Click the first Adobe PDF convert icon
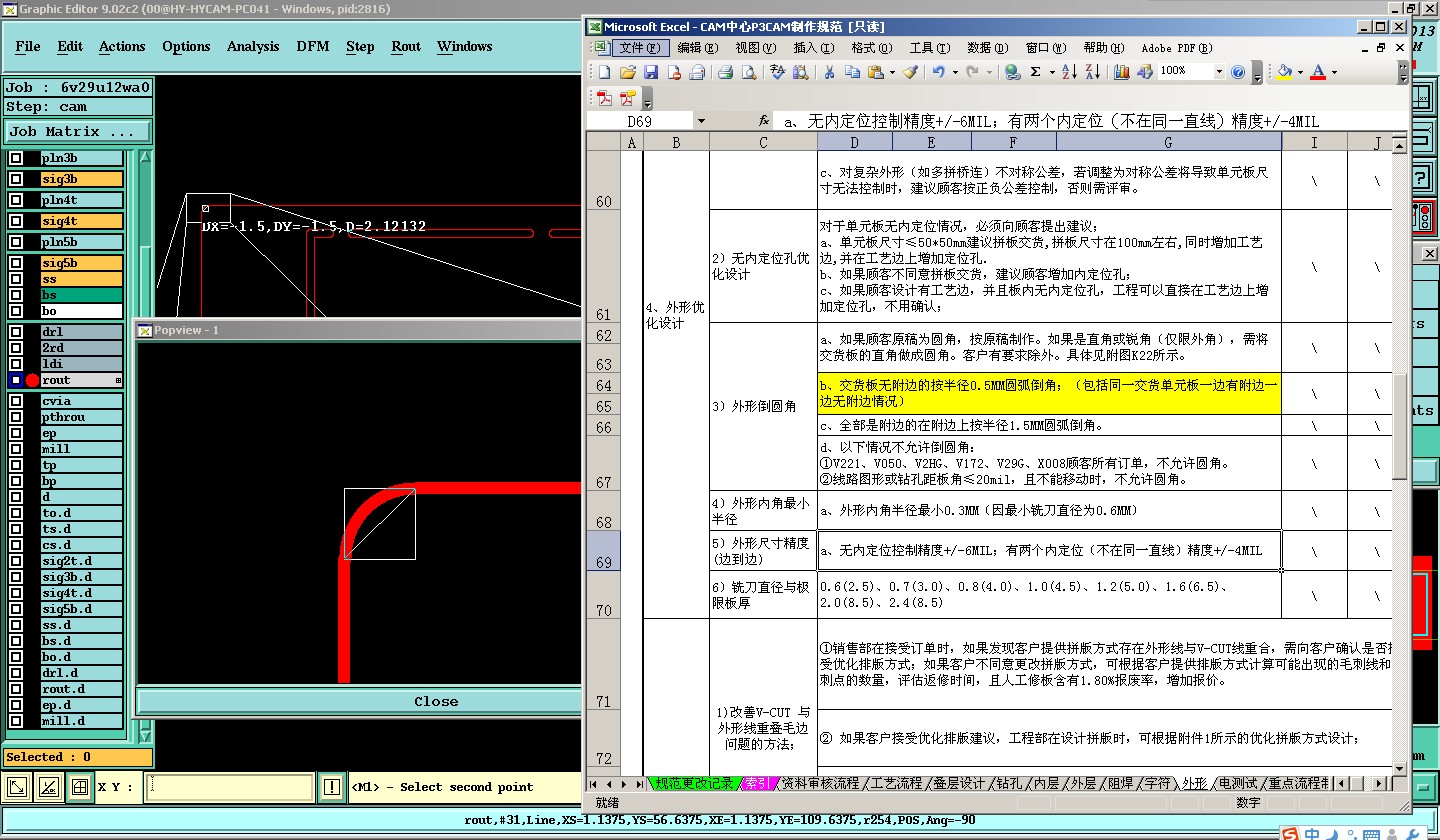This screenshot has height=840, width=1440. tap(604, 98)
